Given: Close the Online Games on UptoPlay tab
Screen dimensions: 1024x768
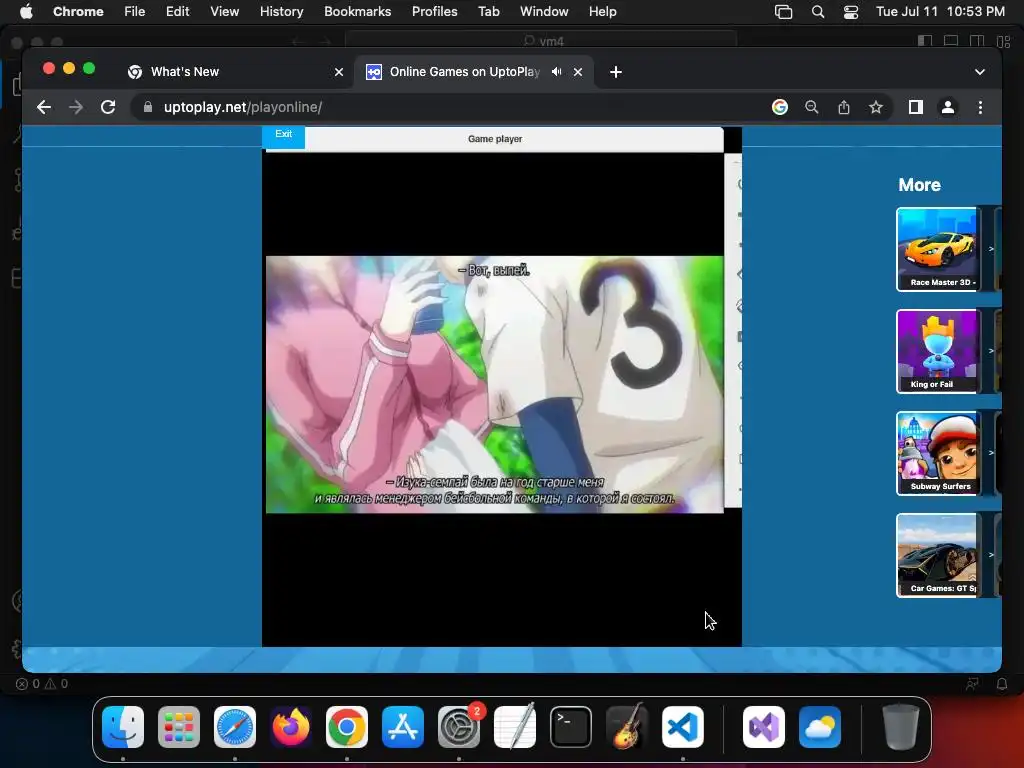Looking at the screenshot, I should pos(578,72).
